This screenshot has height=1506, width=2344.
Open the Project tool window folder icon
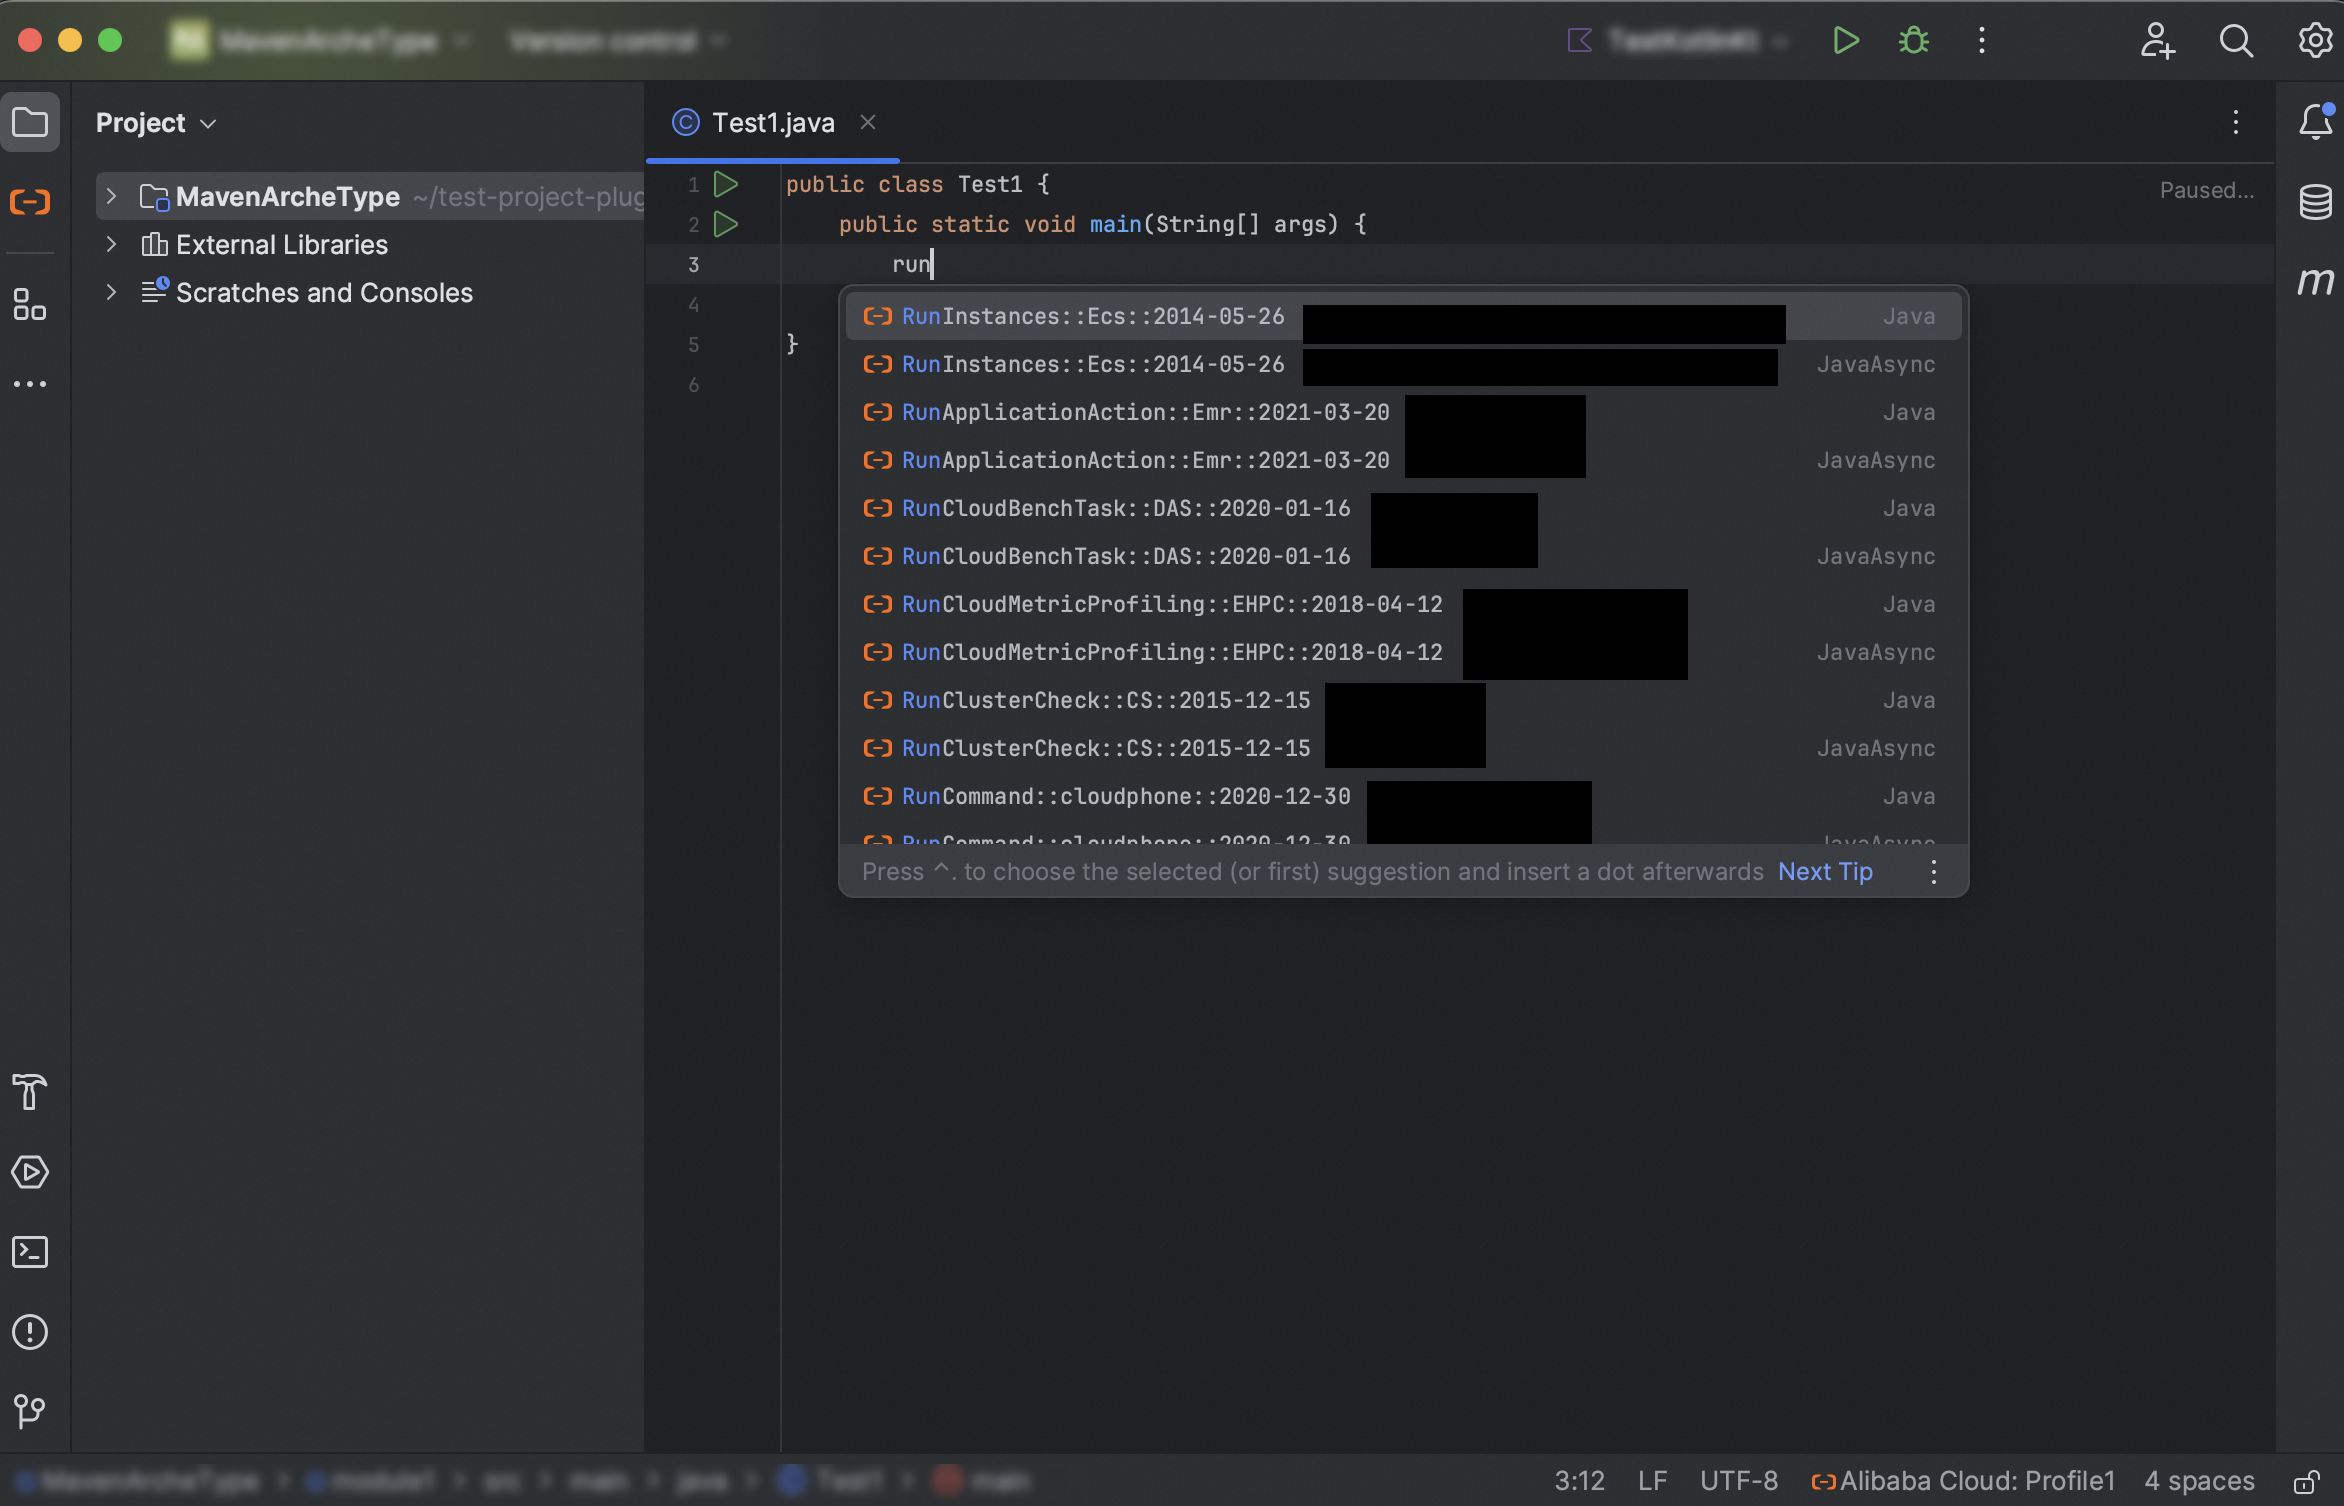(x=30, y=123)
